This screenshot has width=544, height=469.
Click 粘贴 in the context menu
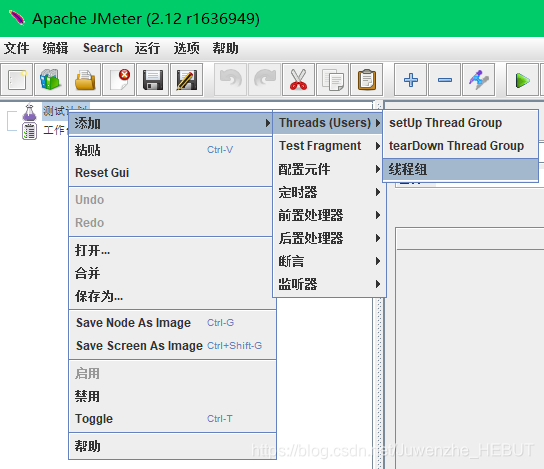tap(171, 150)
